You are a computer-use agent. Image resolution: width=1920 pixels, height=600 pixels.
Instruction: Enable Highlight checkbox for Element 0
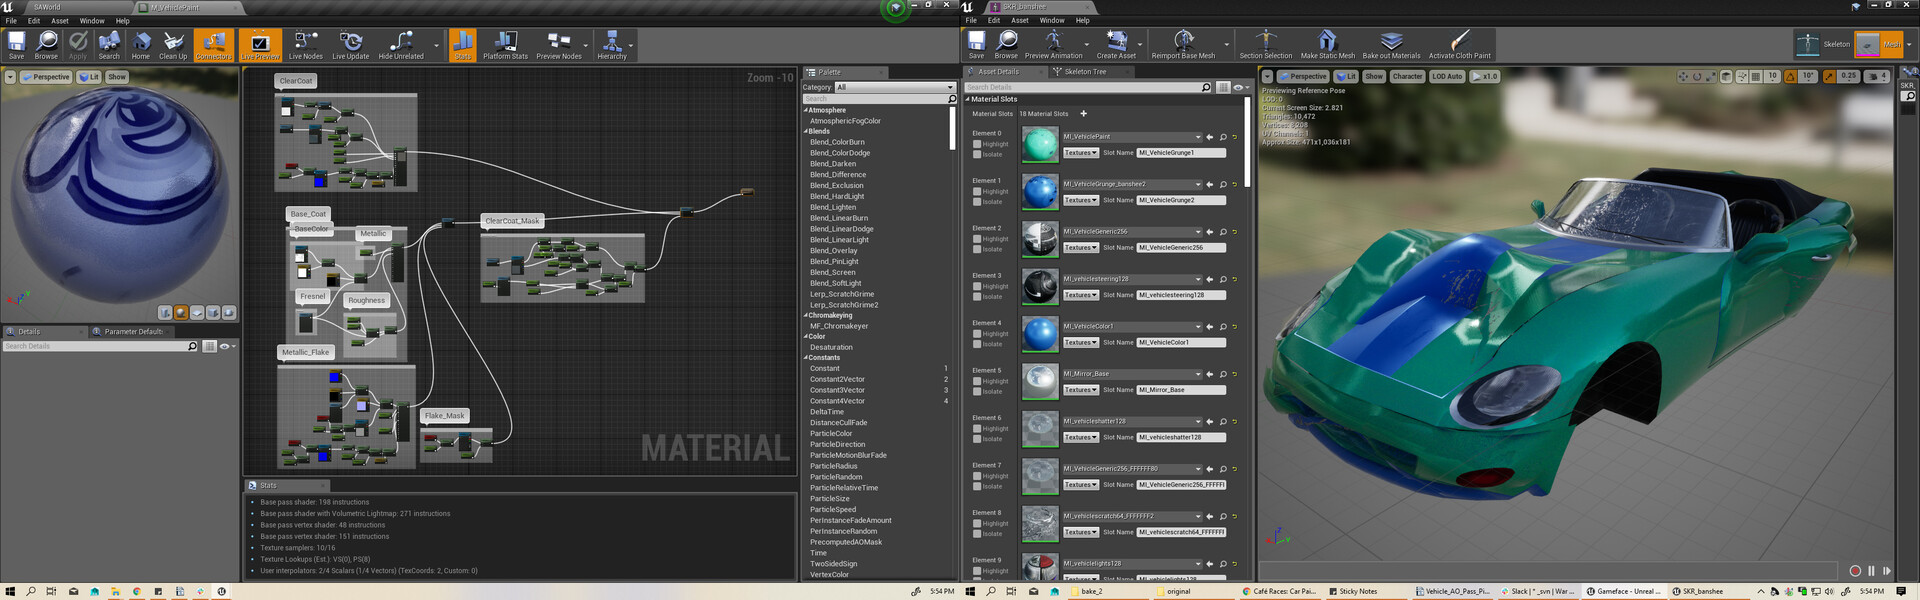(x=977, y=144)
